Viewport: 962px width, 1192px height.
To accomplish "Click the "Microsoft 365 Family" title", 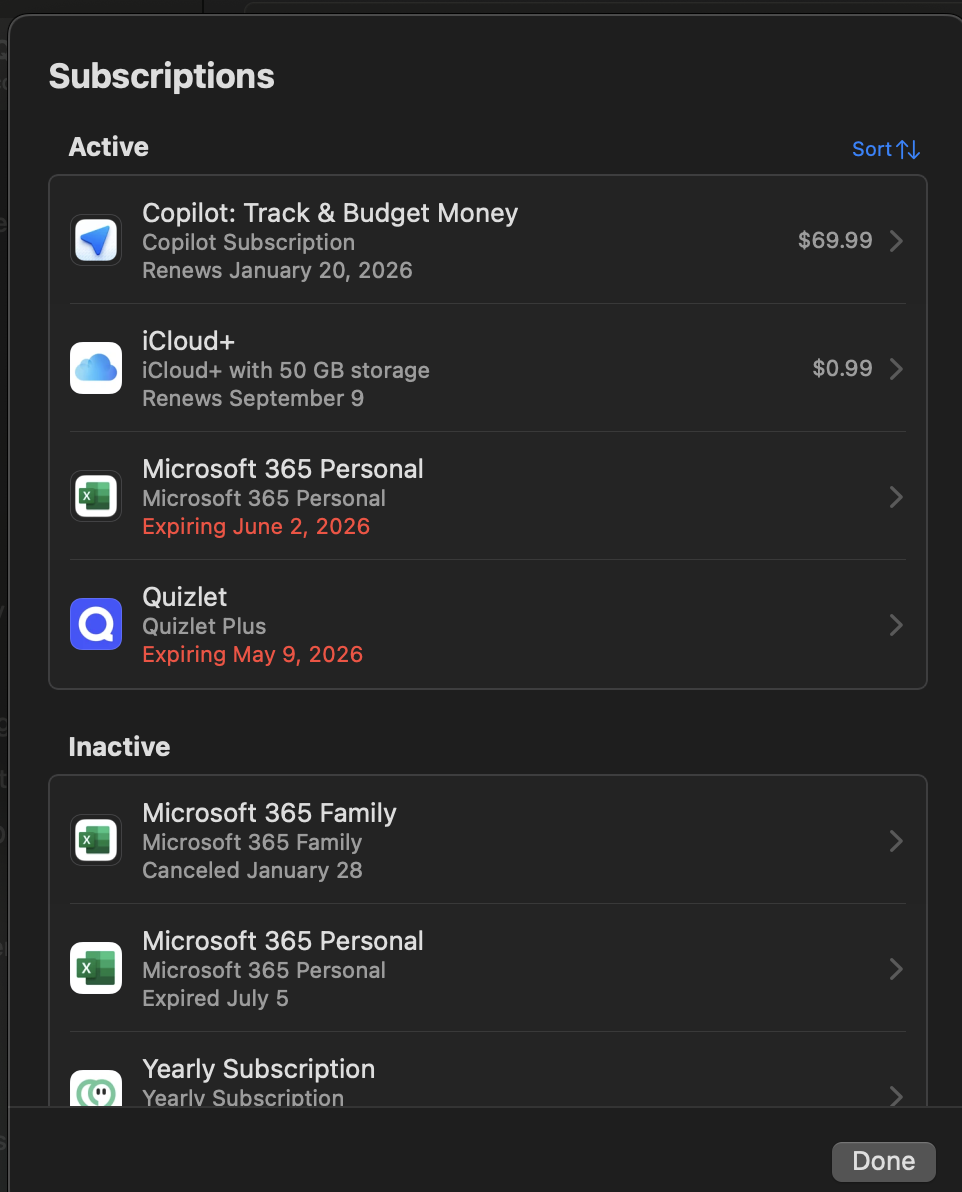I will coord(269,813).
